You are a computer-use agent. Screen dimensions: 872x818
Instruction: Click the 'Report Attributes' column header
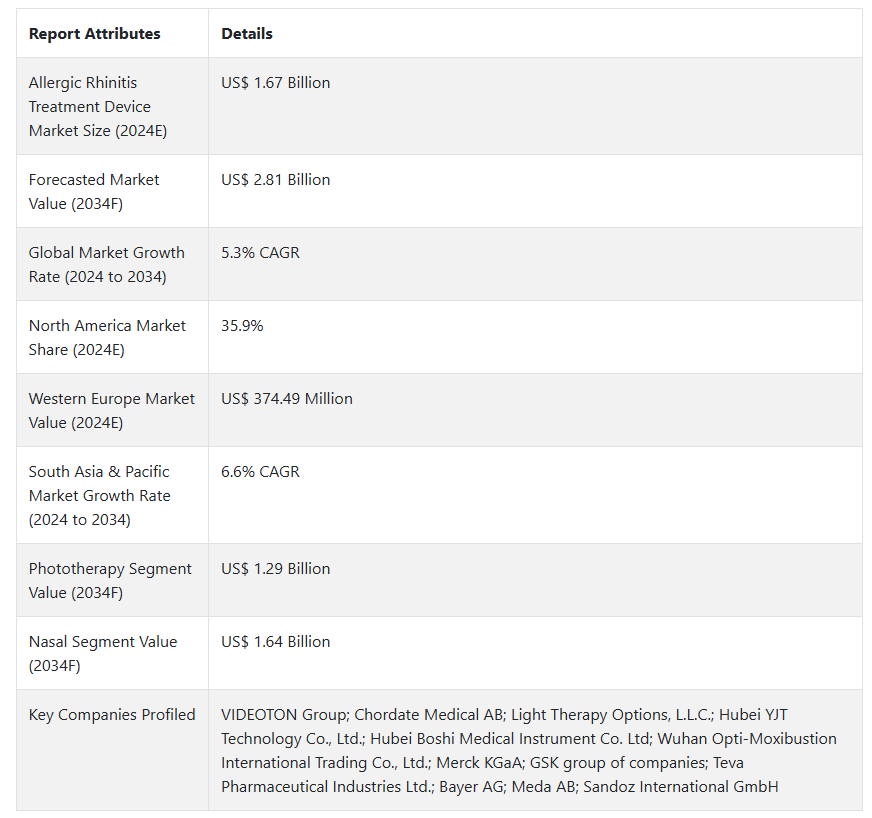click(x=94, y=34)
